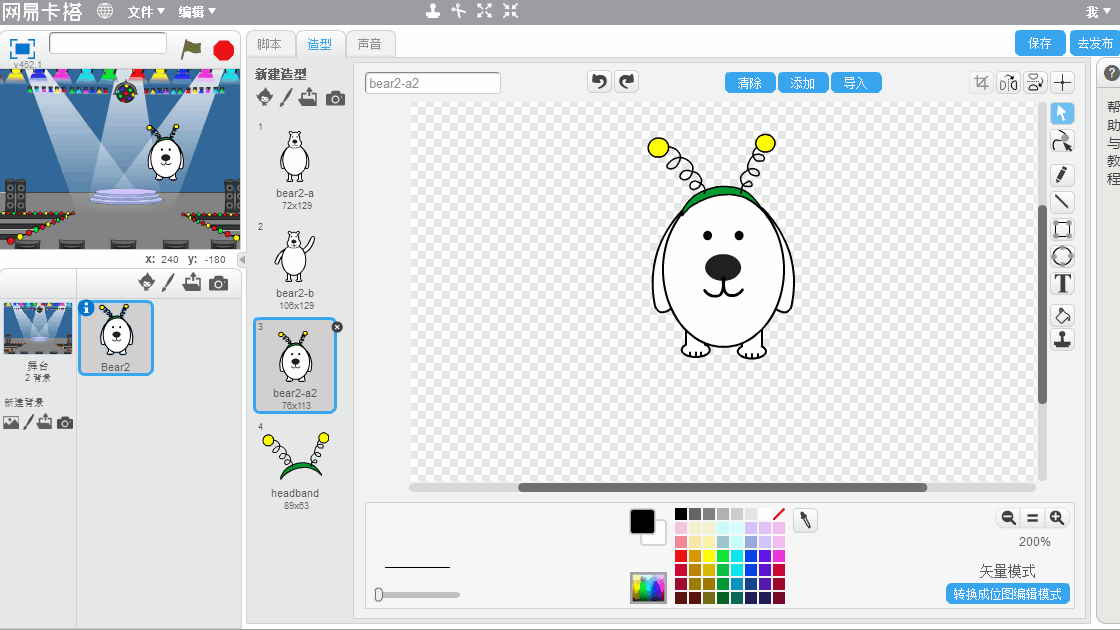Create new sprite from camera
This screenshot has height=630, width=1120.
(x=219, y=284)
